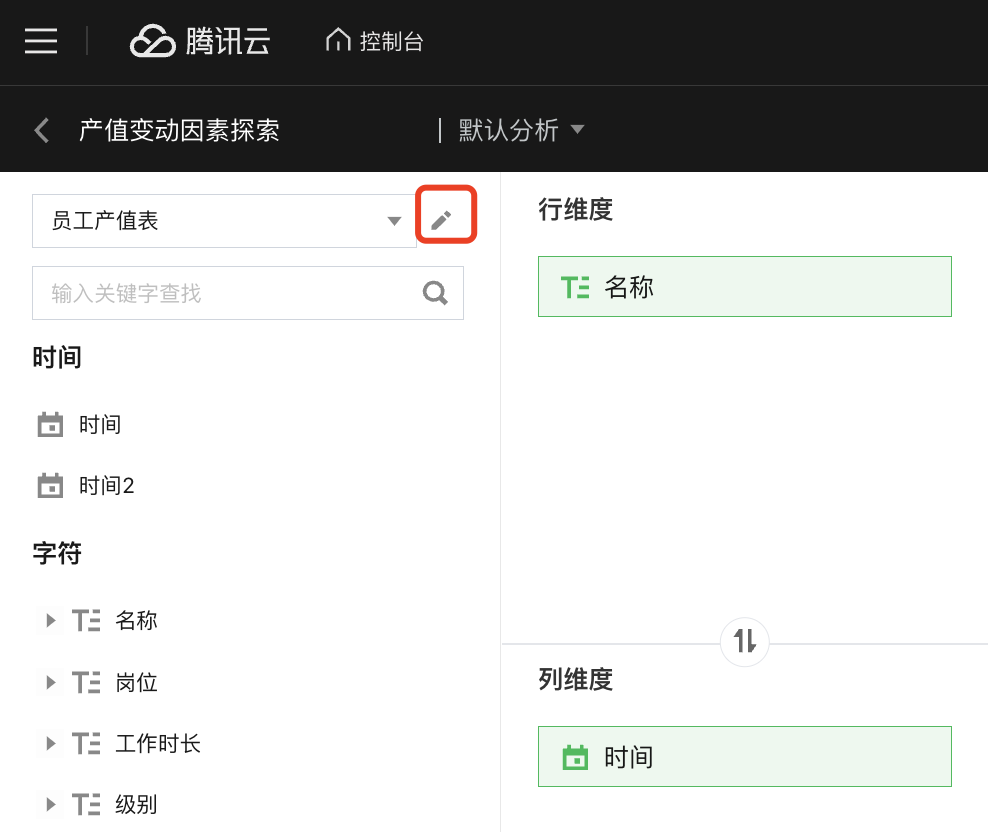Select the 级别 text field
Screen dimensions: 988x832
[136, 804]
